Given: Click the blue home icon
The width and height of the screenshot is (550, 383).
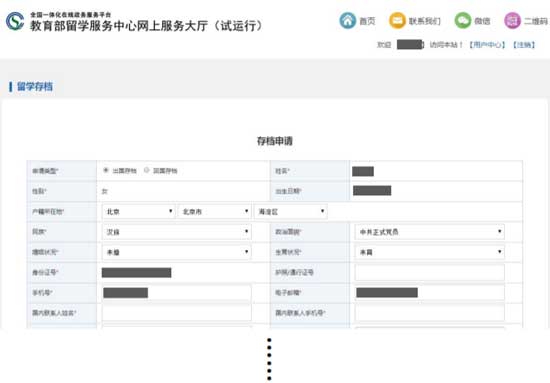Looking at the screenshot, I should [x=348, y=20].
